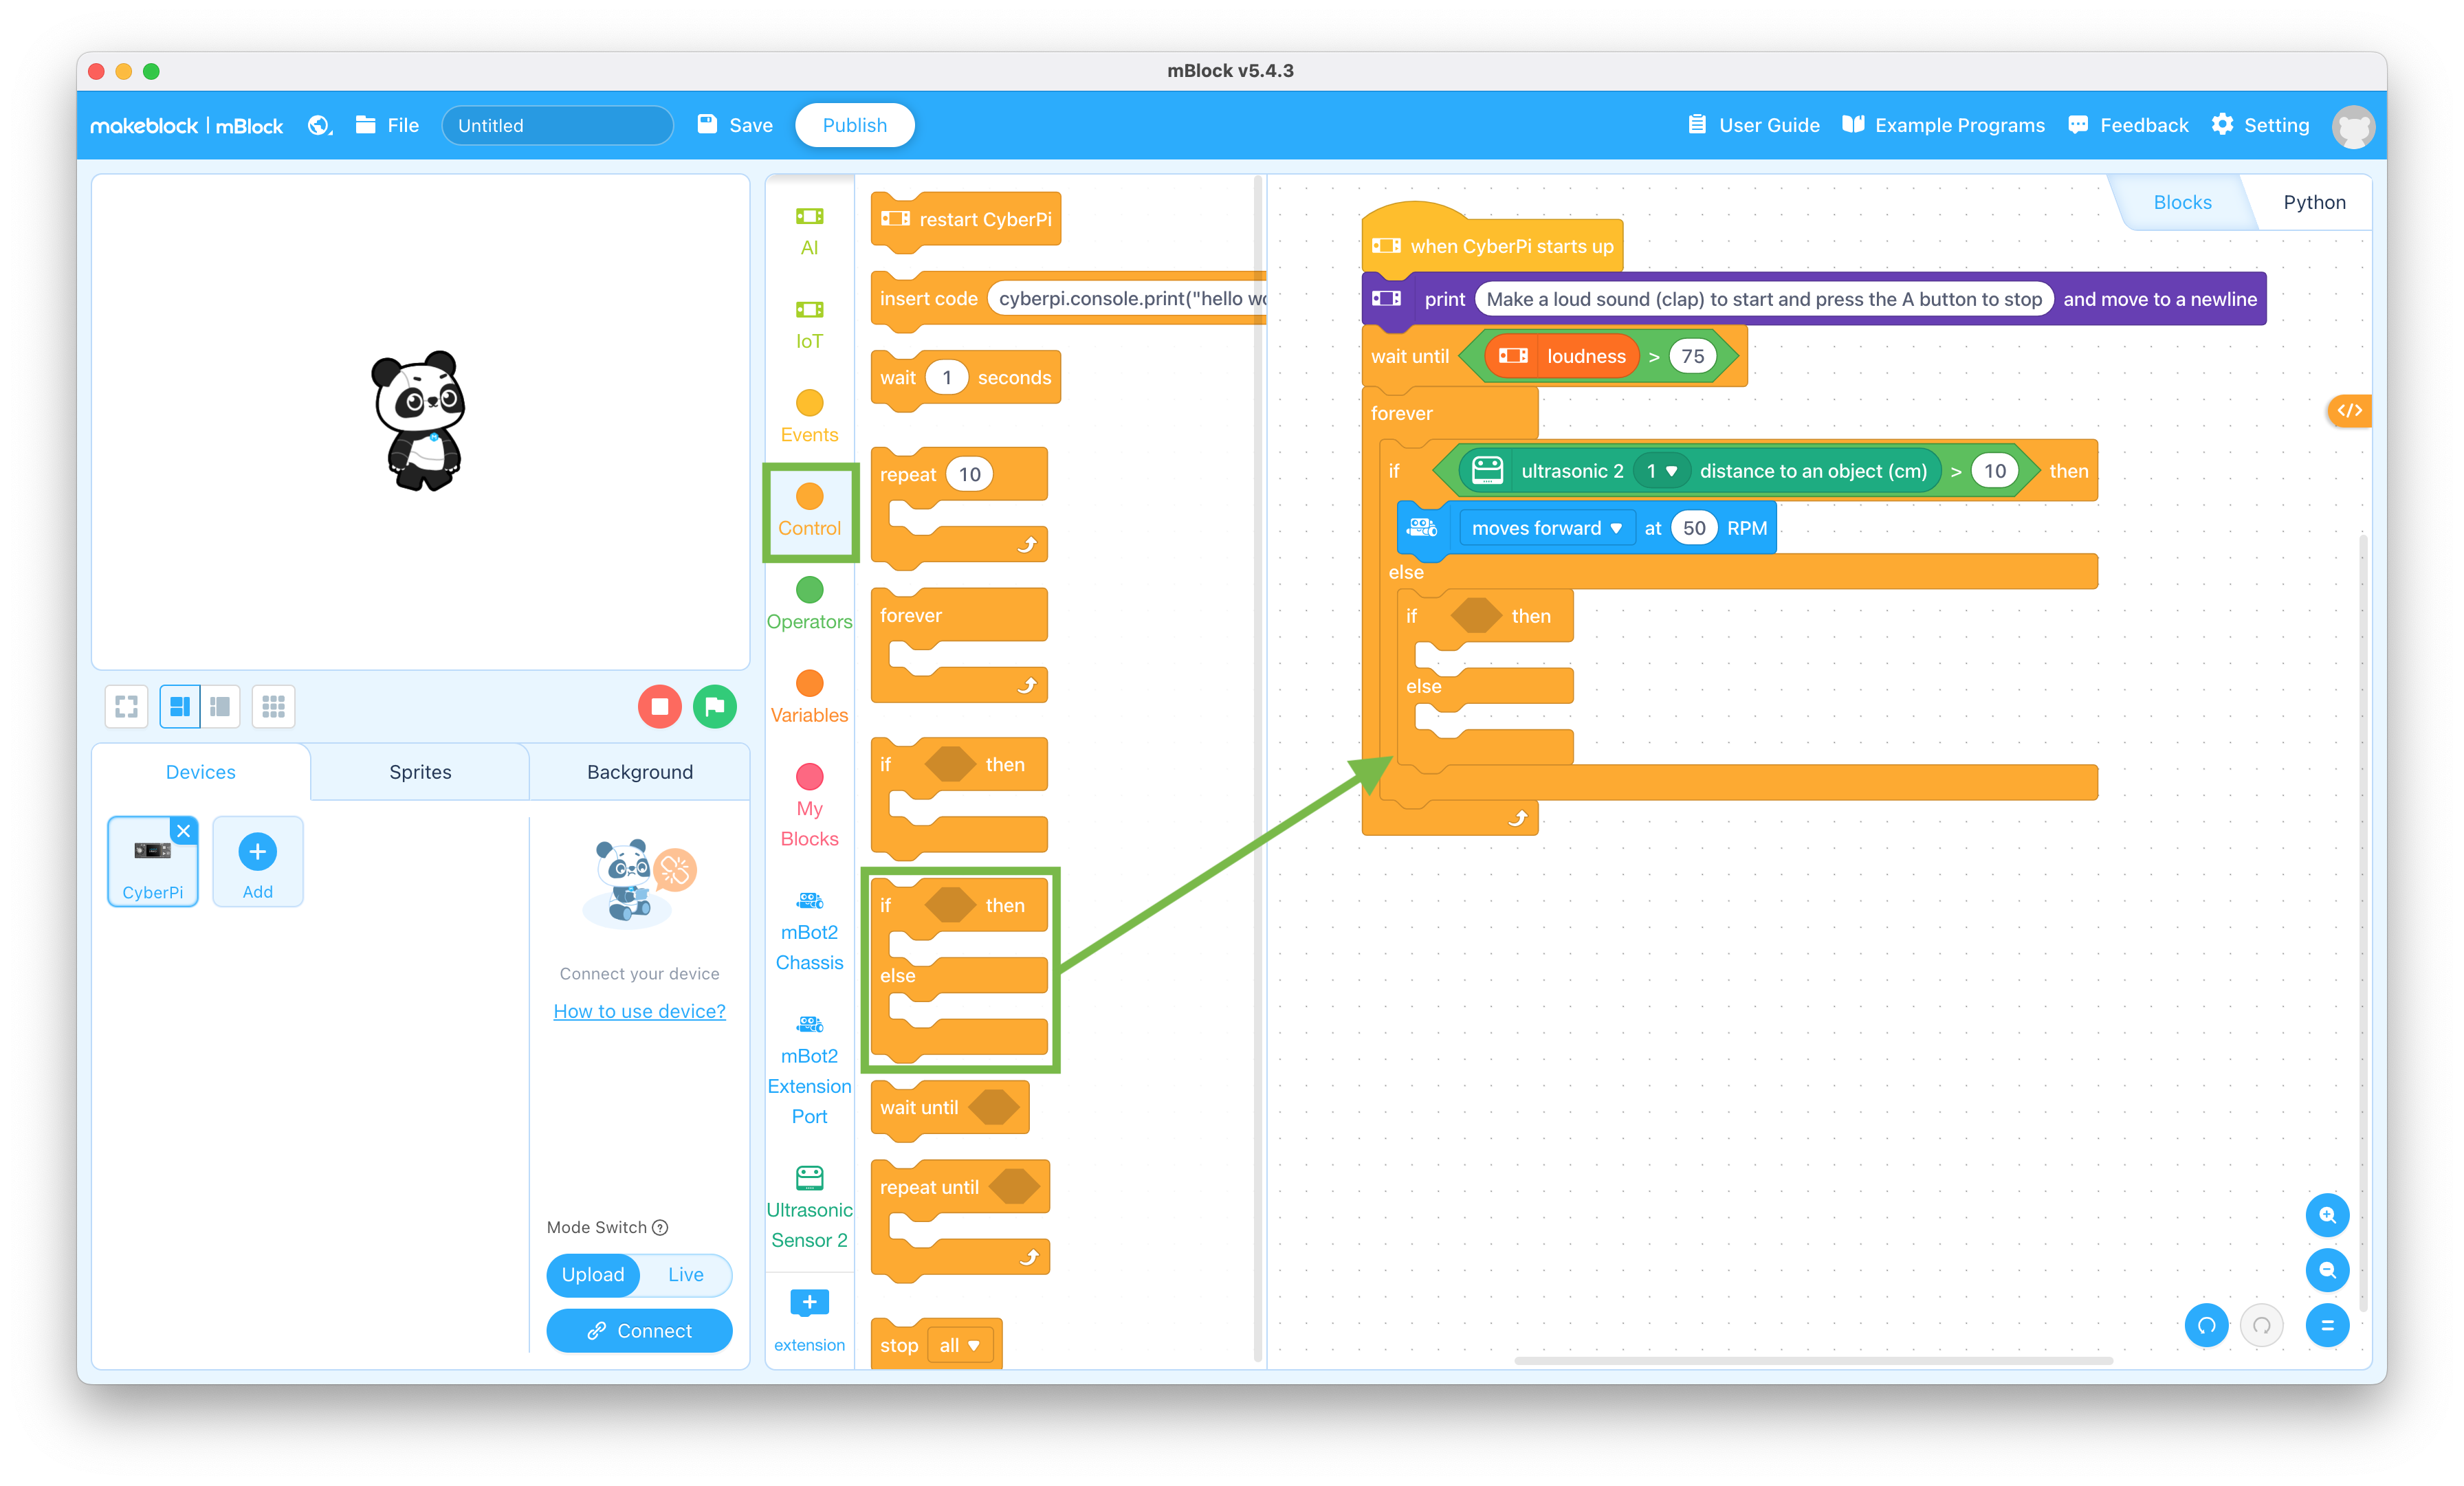Stop the running program
2464x1486 pixels.
(x=659, y=706)
